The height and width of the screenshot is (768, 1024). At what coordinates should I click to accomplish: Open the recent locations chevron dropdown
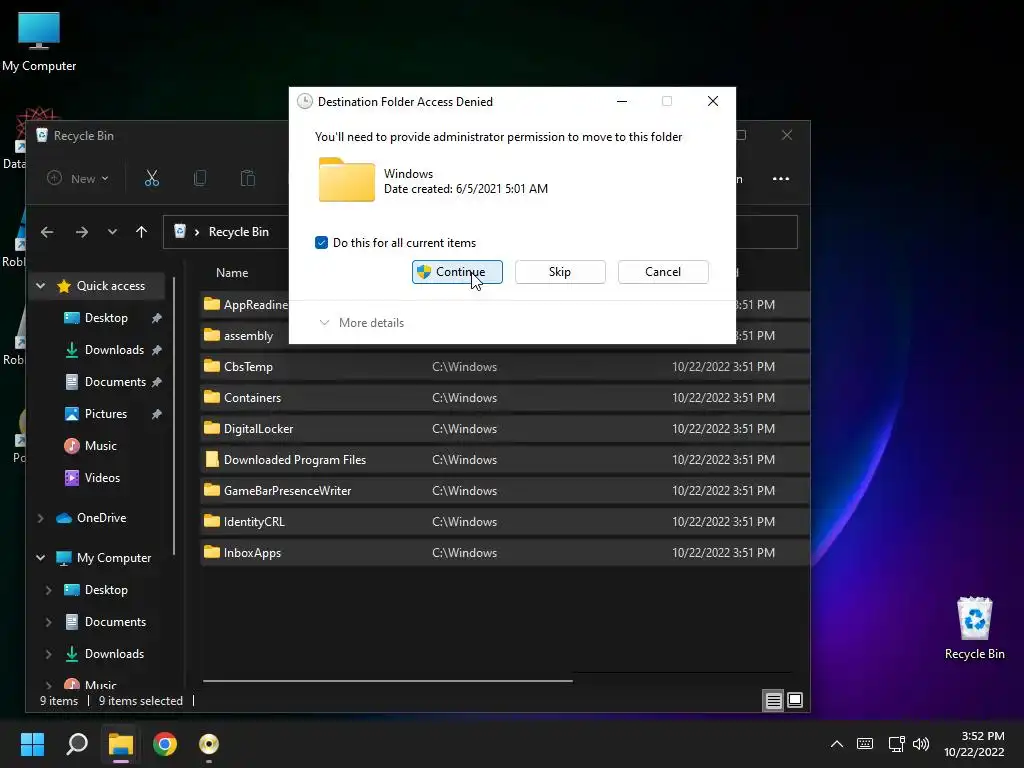pos(112,232)
